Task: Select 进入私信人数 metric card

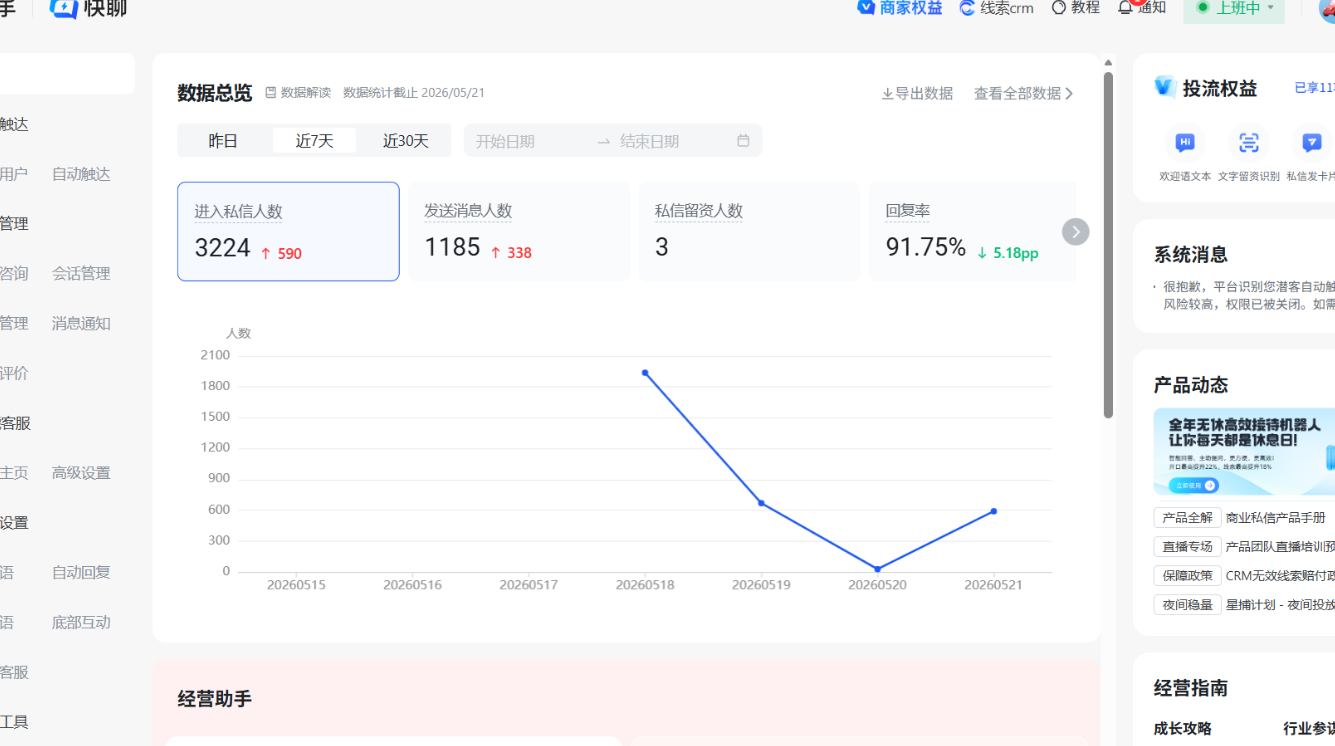Action: click(288, 231)
